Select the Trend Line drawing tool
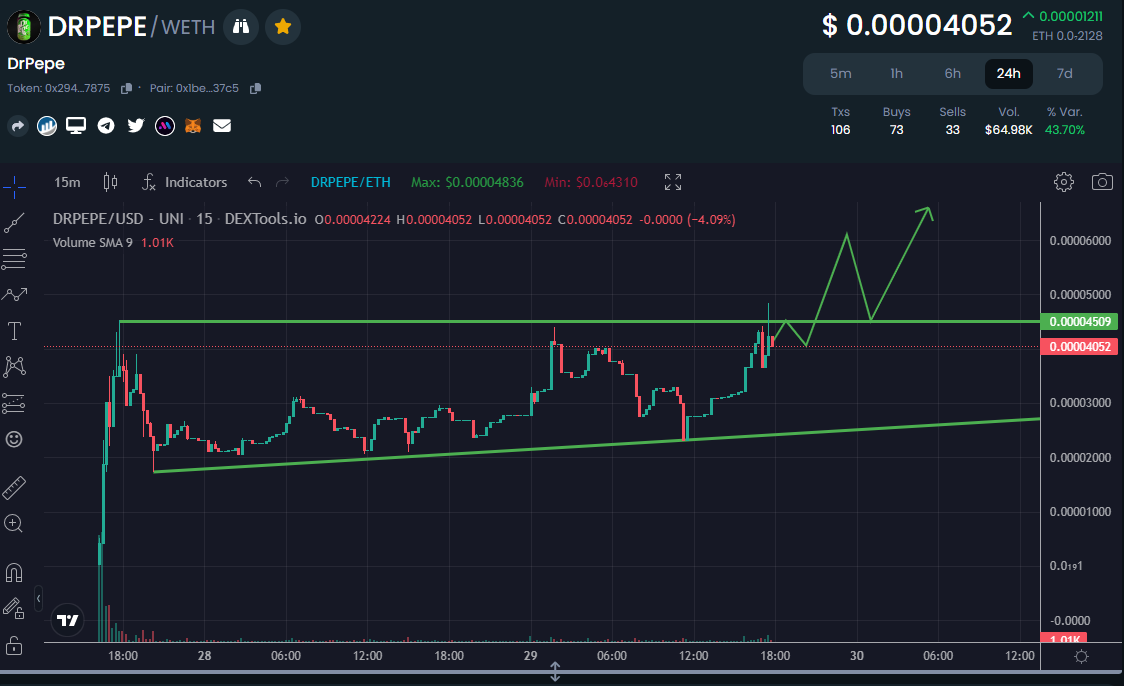The image size is (1124, 686). (x=14, y=222)
